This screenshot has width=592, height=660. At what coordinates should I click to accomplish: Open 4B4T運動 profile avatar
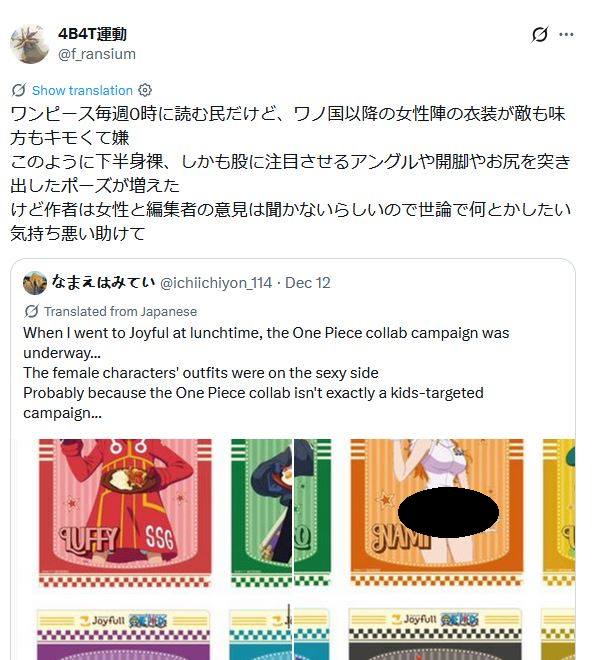29,44
